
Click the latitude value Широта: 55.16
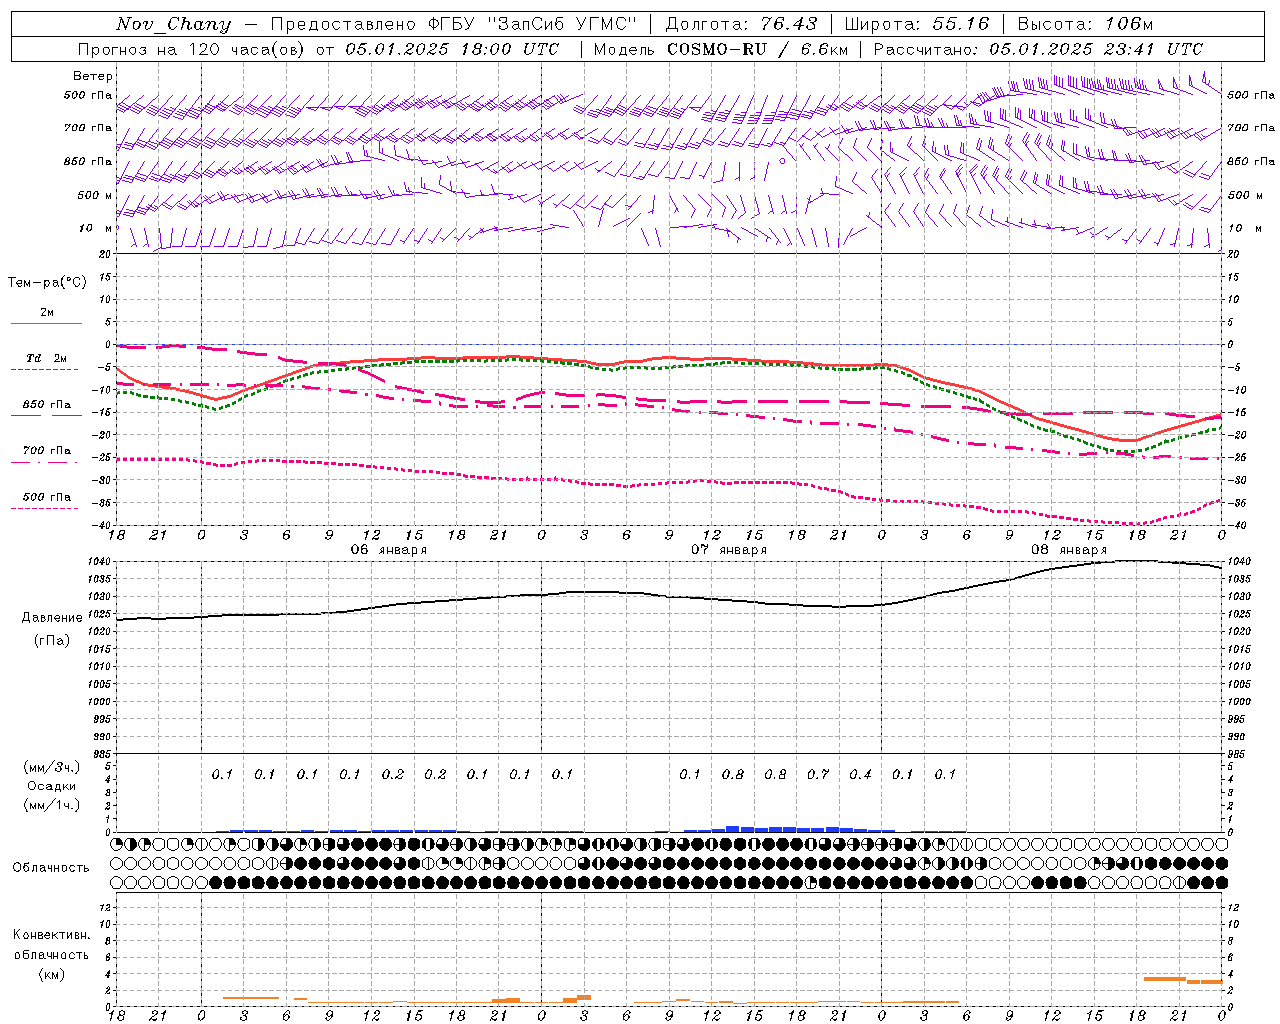[x=917, y=24]
